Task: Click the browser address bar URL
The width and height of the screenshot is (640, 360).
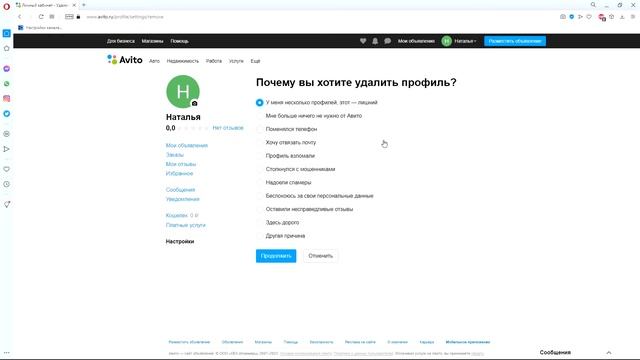Action: coord(125,17)
